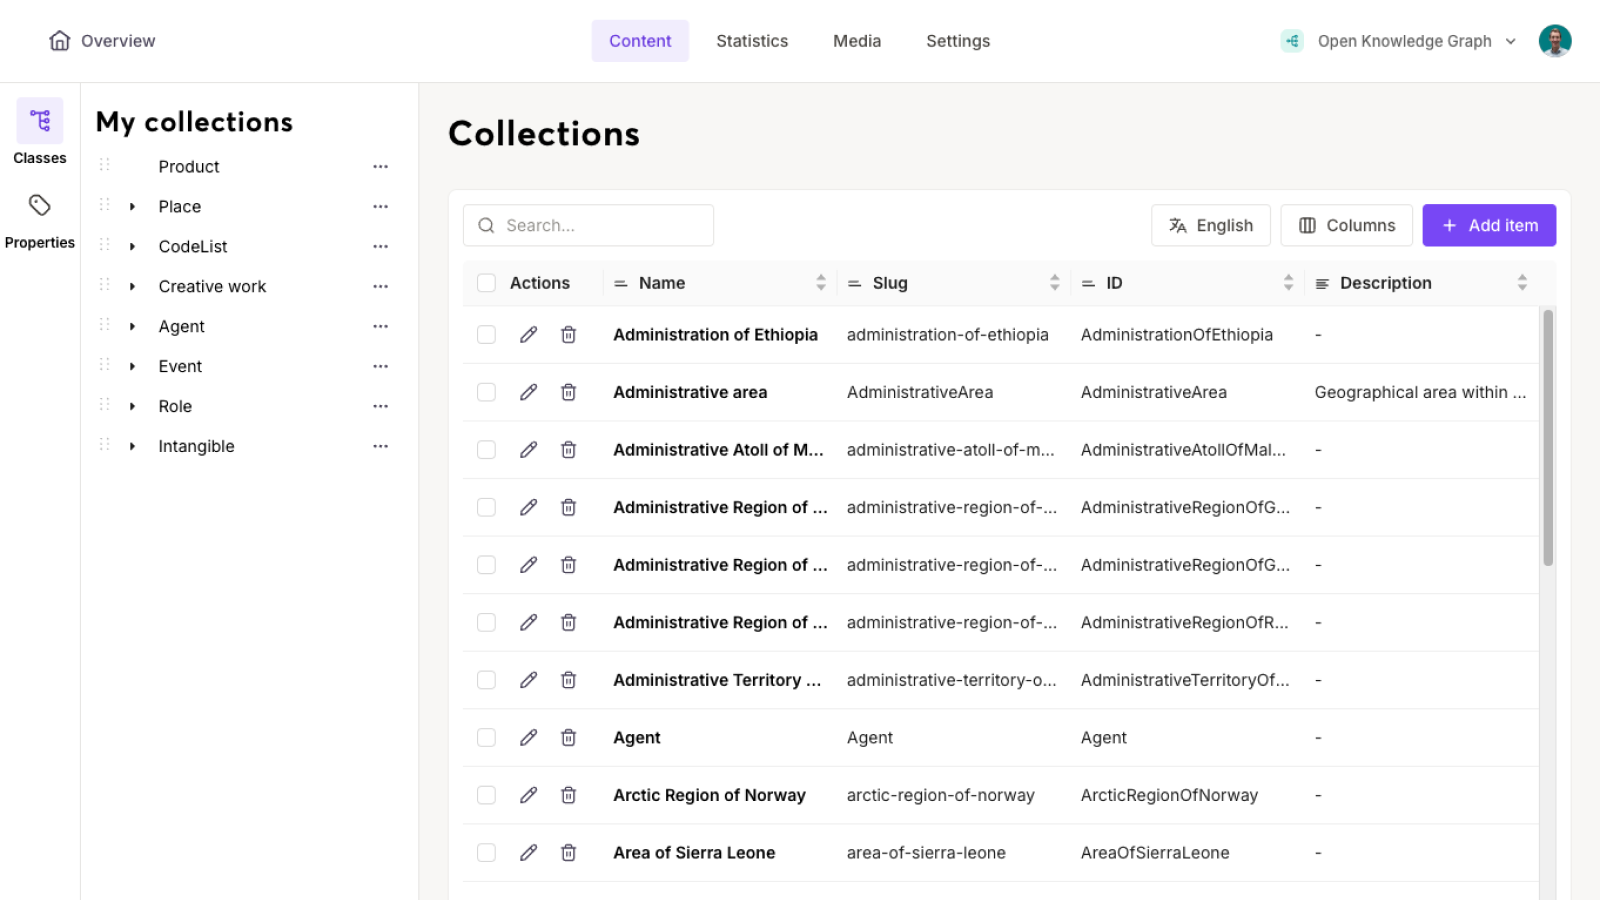Delete the Administrative Atoll of M... row
The height and width of the screenshot is (900, 1600).
point(568,450)
